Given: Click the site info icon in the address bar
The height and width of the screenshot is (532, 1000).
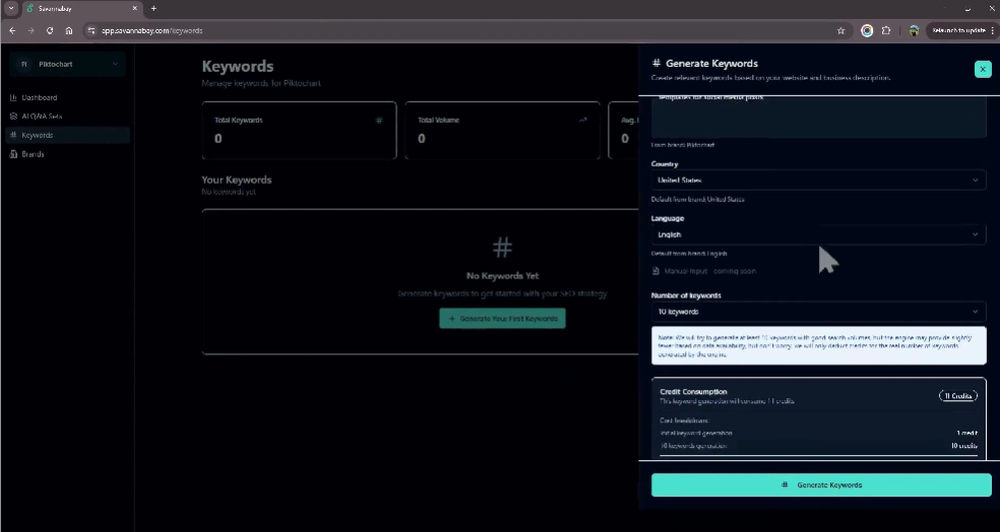Looking at the screenshot, I should tap(92, 31).
